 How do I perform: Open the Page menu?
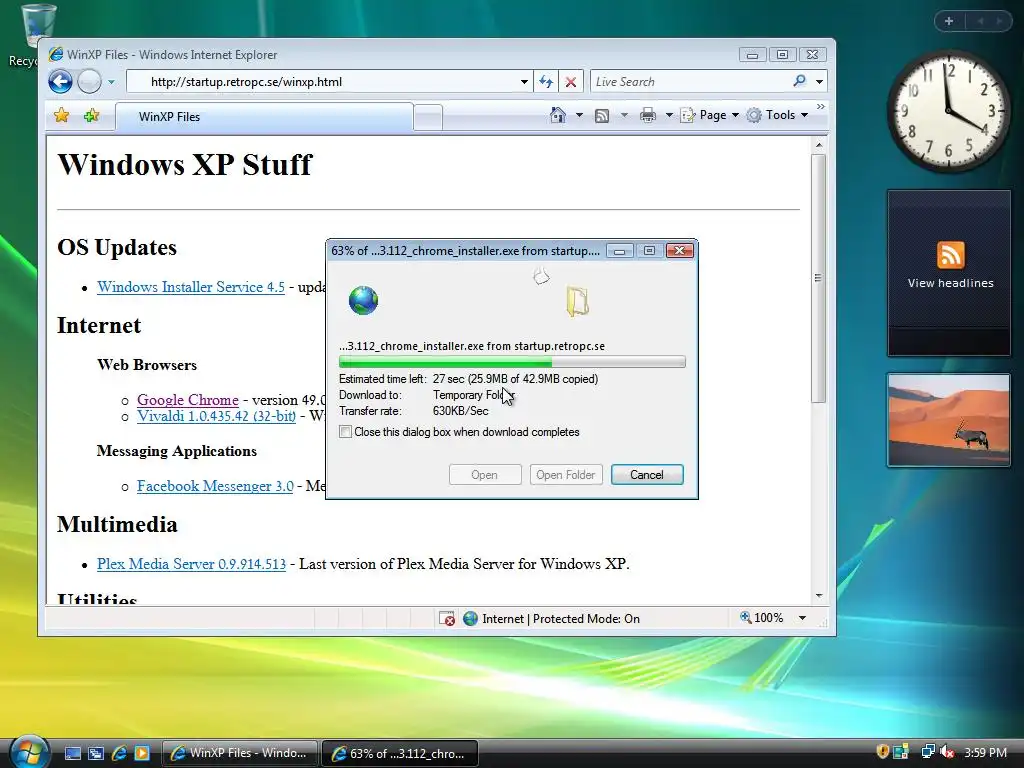710,115
